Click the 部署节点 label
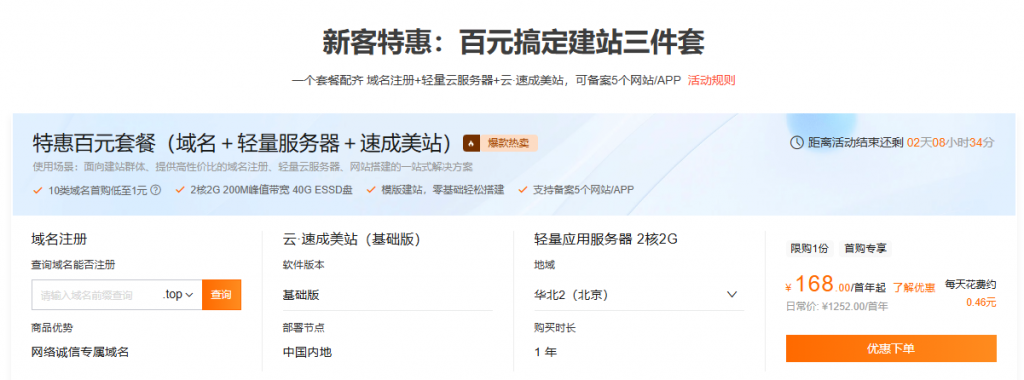Screen dimensions: 1024x380 pyautogui.click(x=304, y=327)
